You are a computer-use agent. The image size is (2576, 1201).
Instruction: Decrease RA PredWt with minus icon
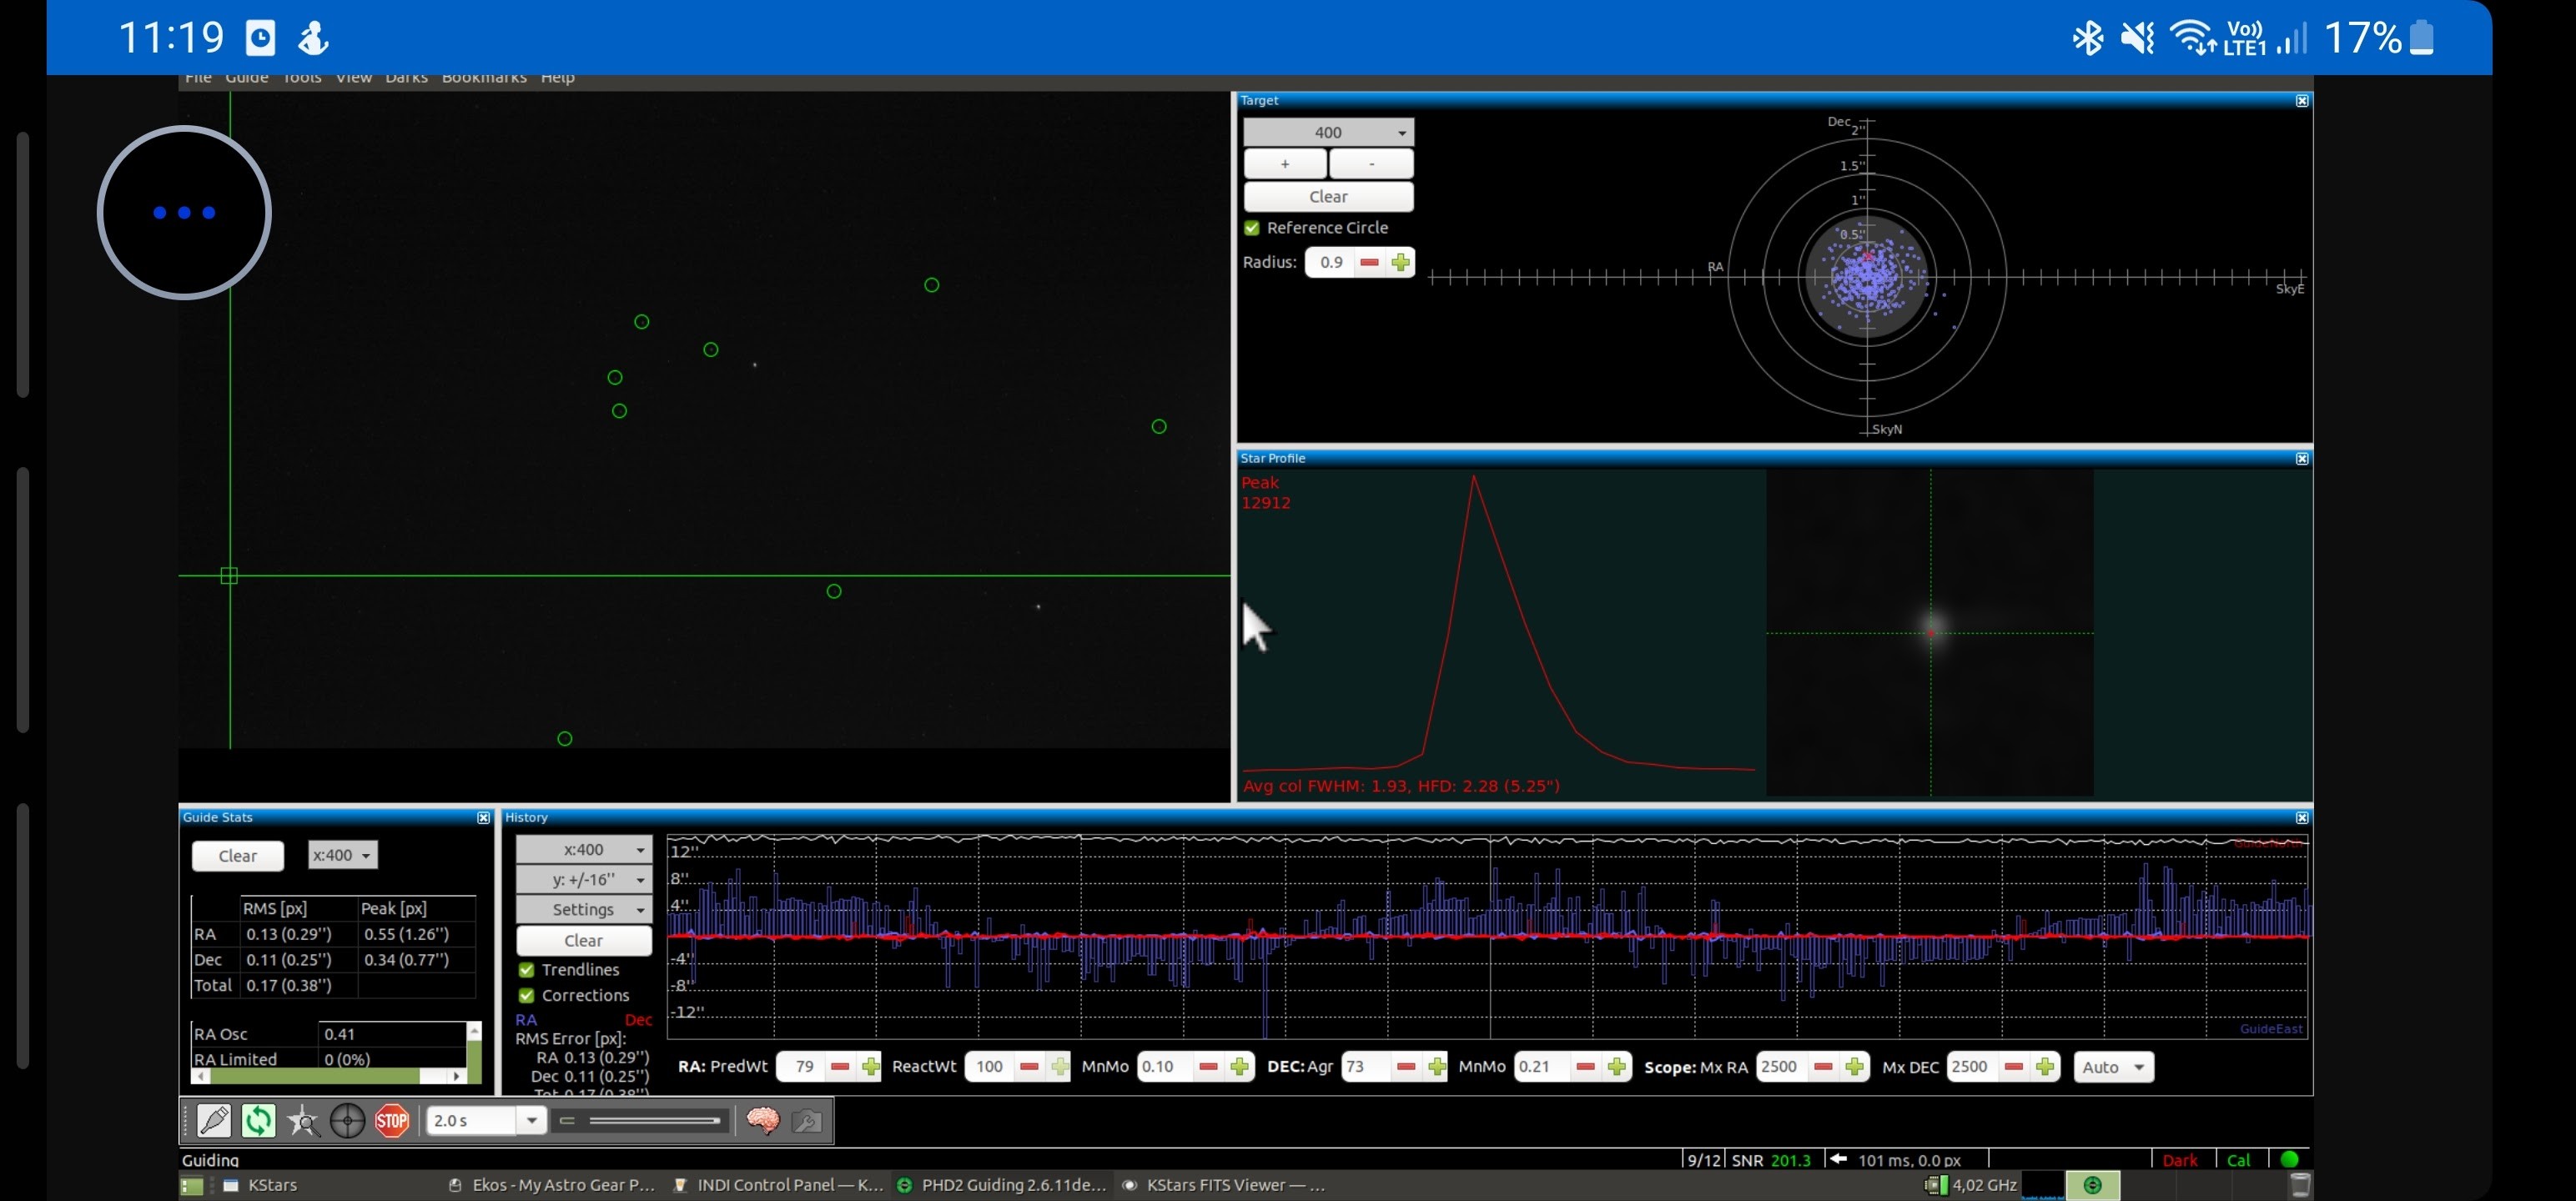click(x=840, y=1067)
